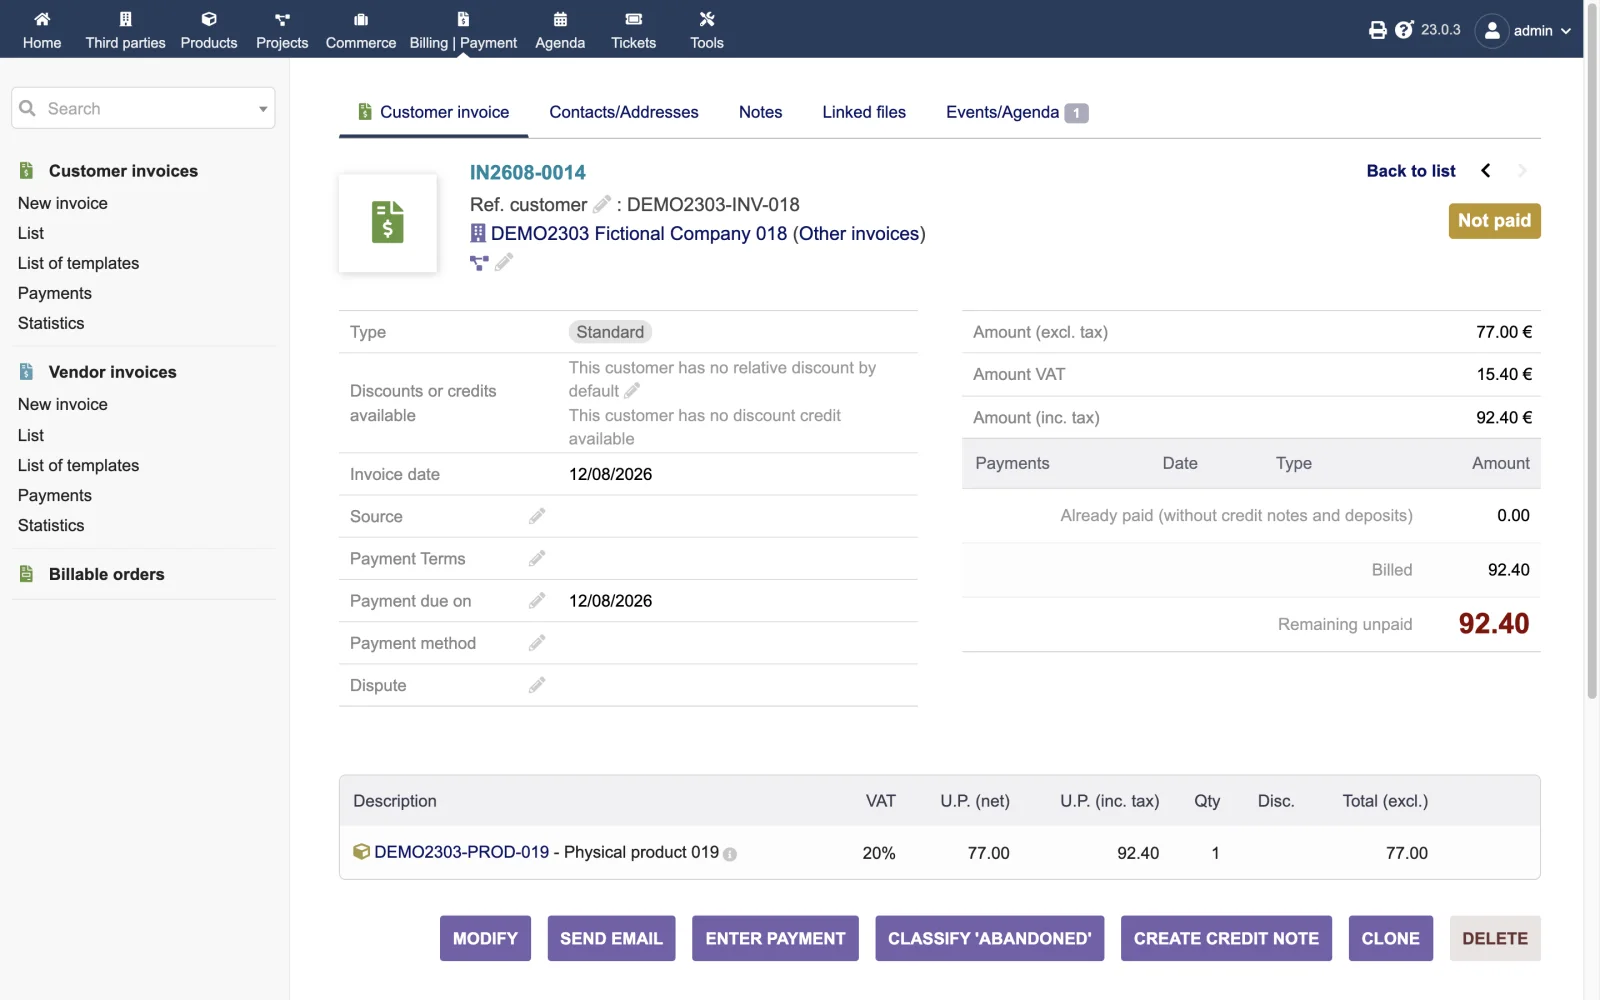The width and height of the screenshot is (1600, 1000).
Task: Switch to the Events/Agenda tab
Action: pyautogui.click(x=1017, y=112)
